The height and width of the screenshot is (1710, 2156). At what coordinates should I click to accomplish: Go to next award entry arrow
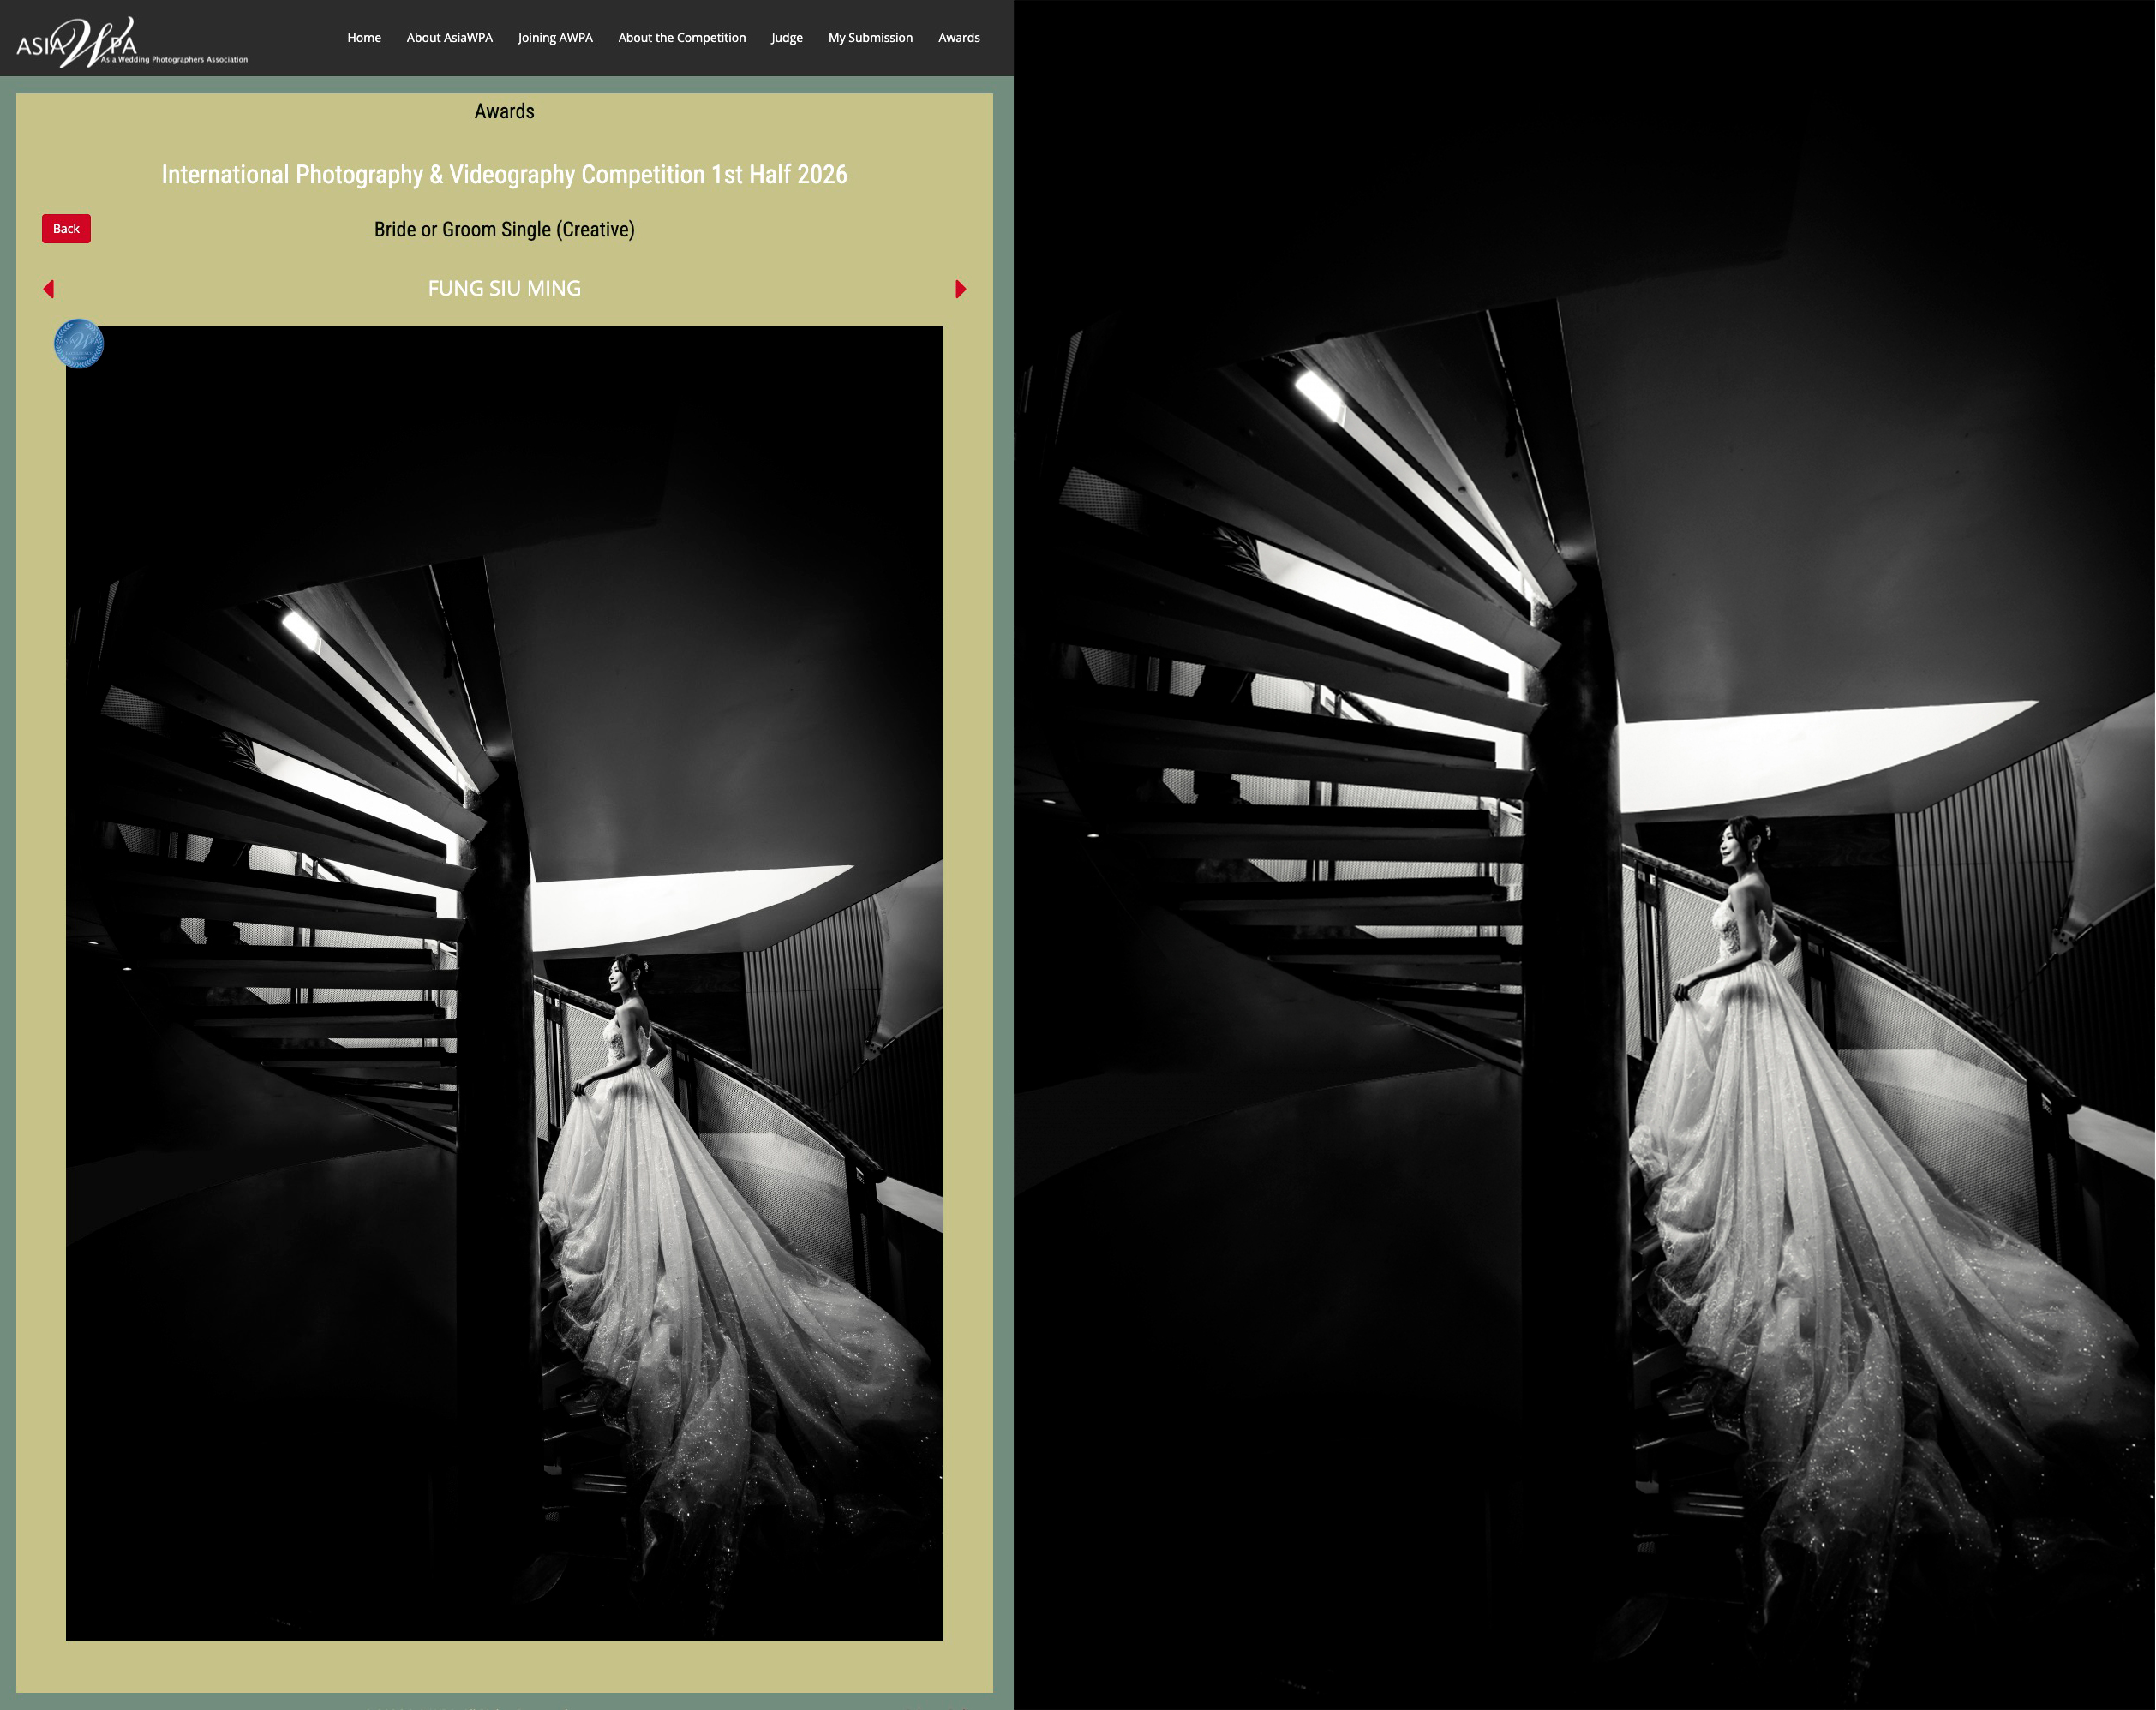961,289
